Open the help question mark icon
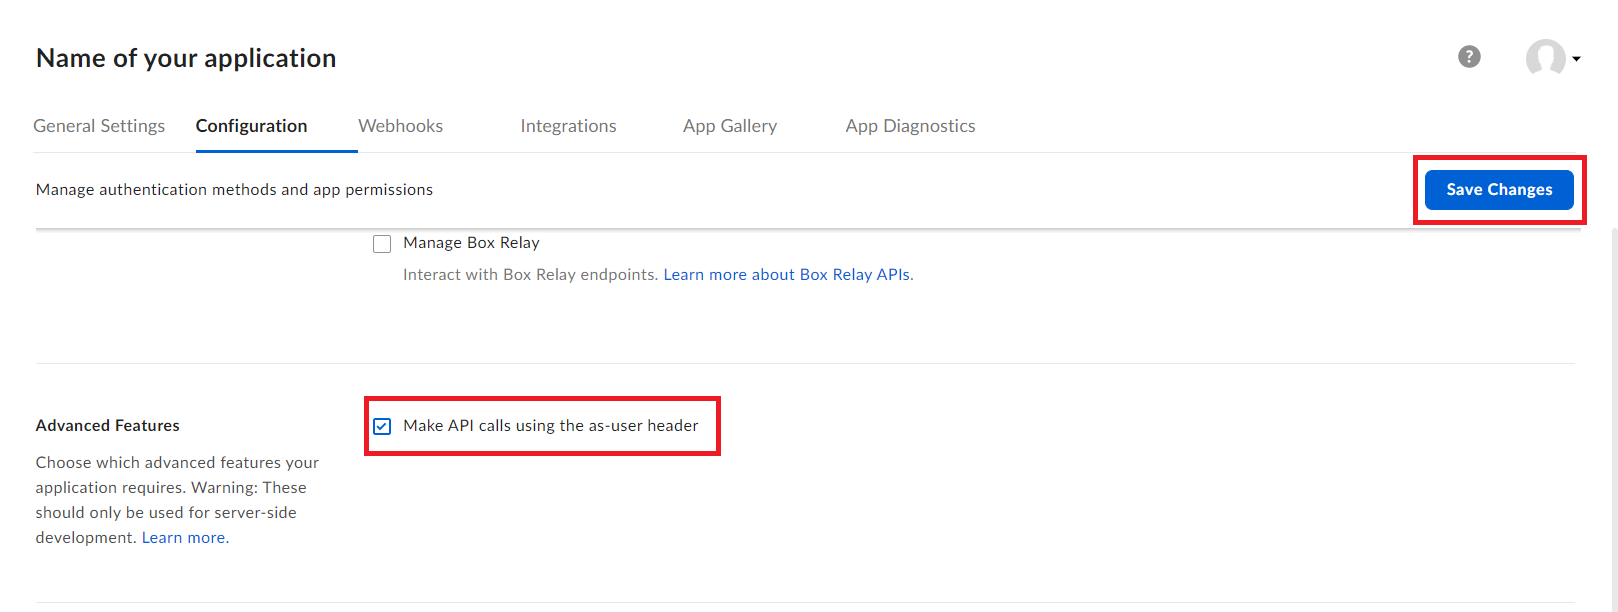The image size is (1618, 612). (1469, 57)
